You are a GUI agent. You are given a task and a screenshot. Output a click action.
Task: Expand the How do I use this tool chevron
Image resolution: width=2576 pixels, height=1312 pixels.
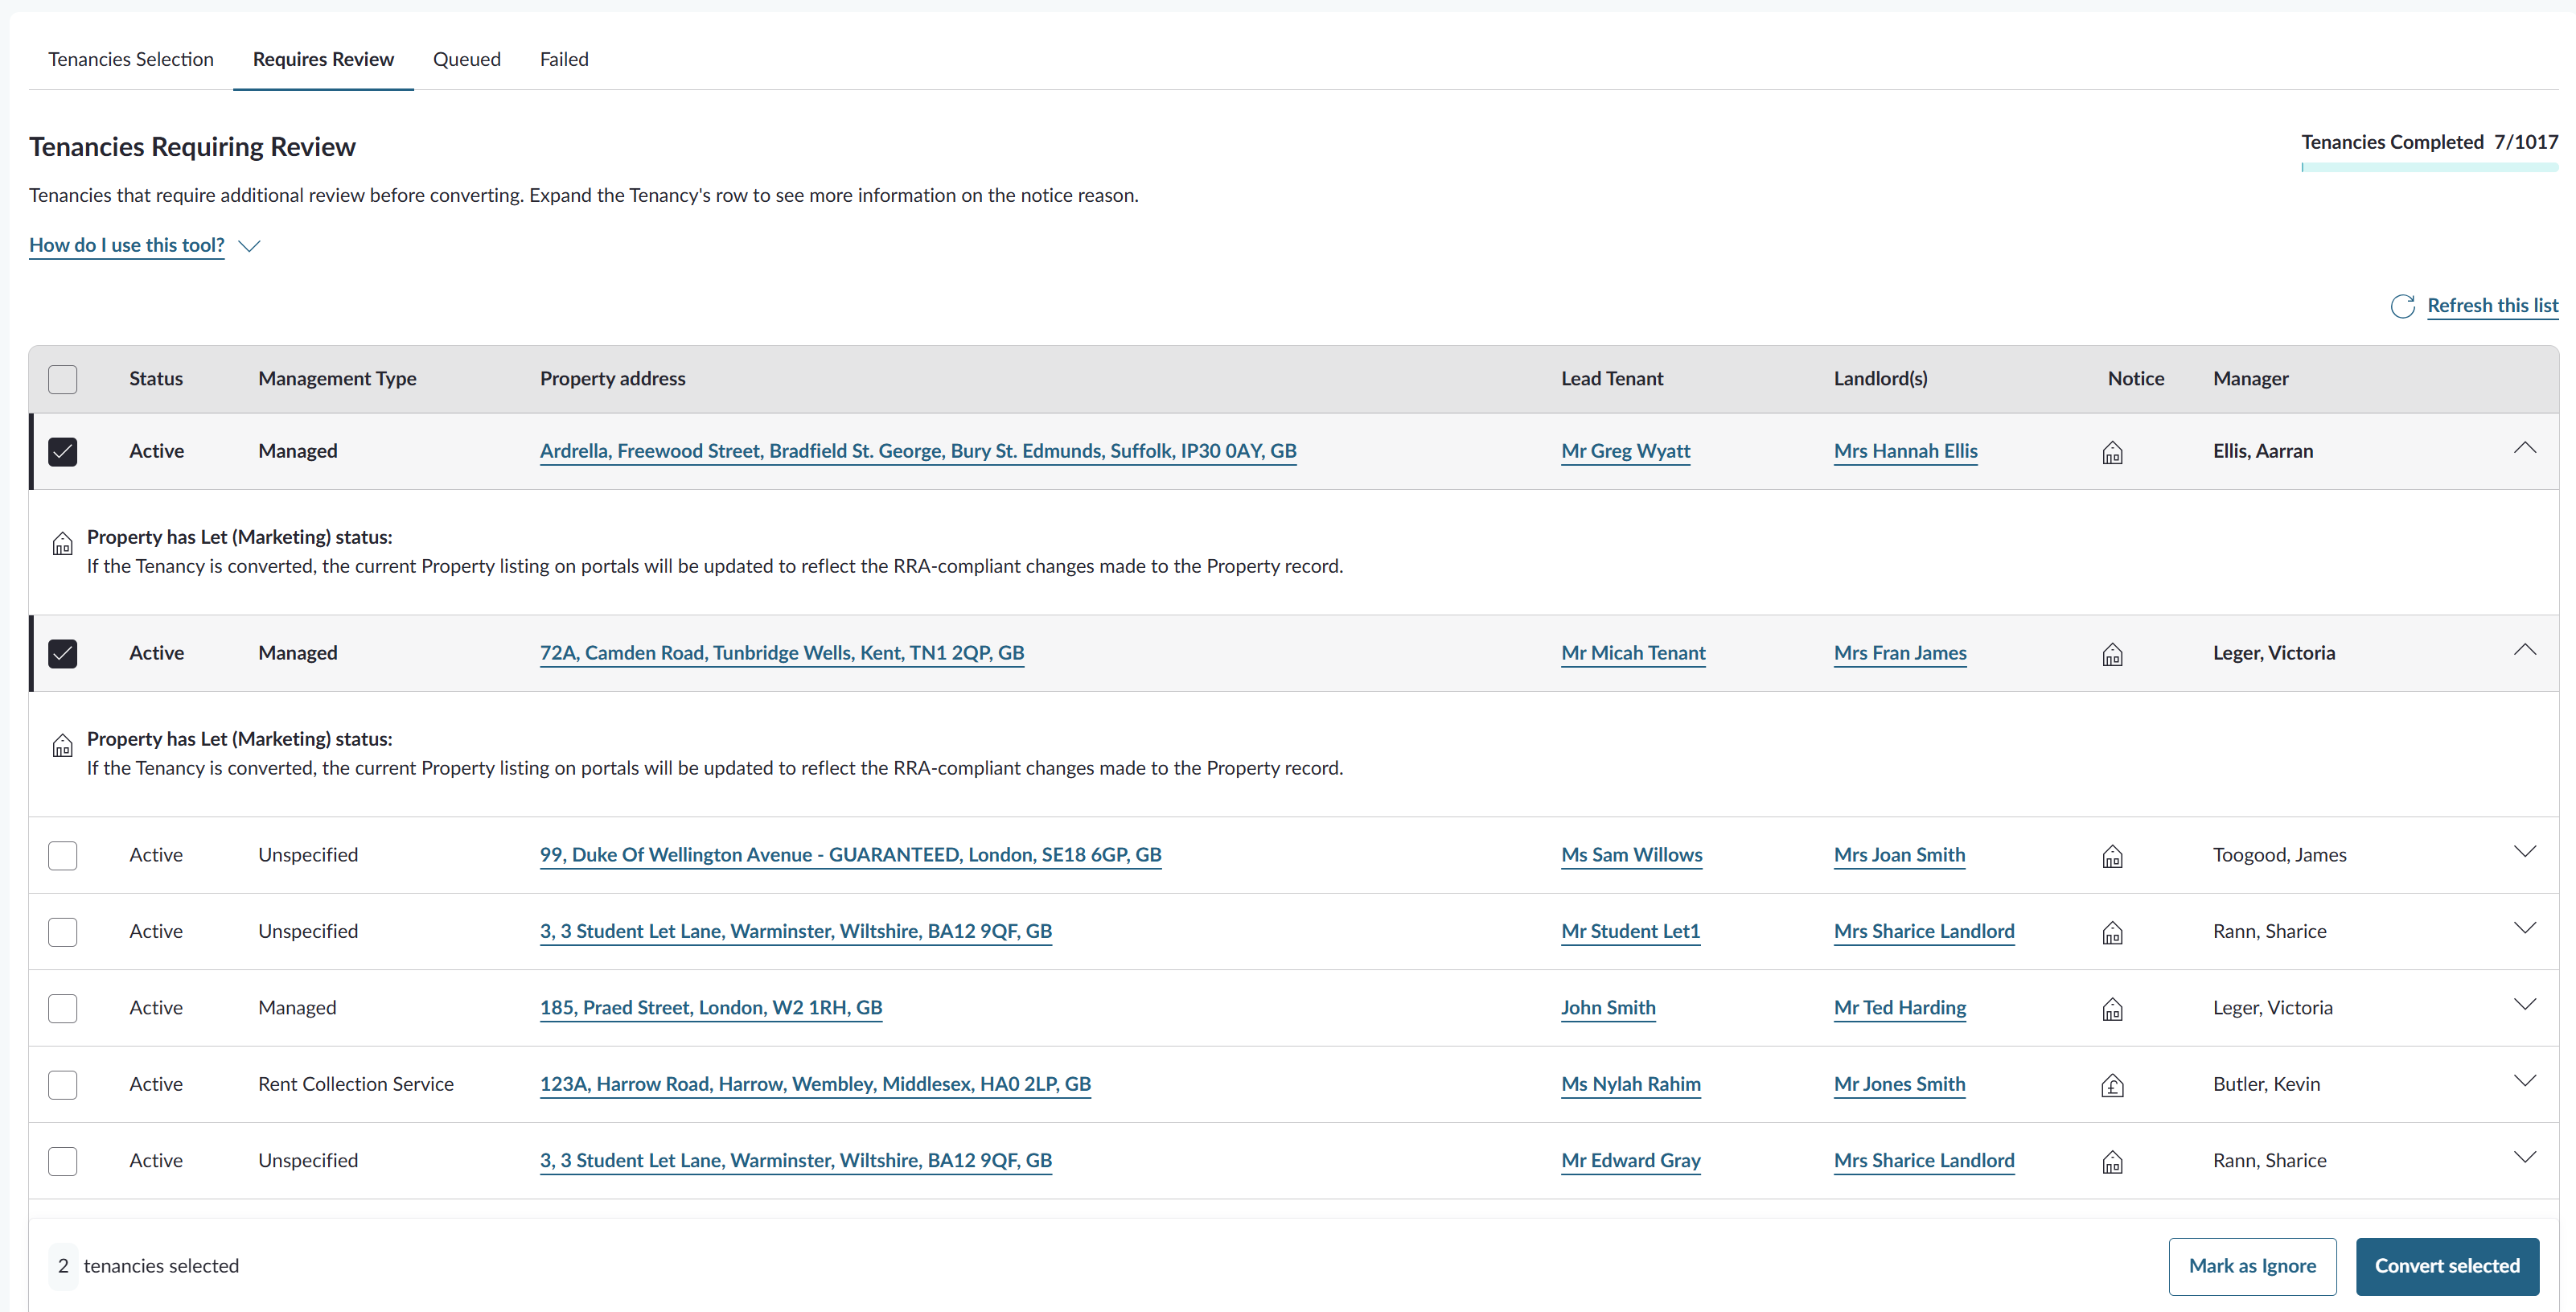[249, 246]
